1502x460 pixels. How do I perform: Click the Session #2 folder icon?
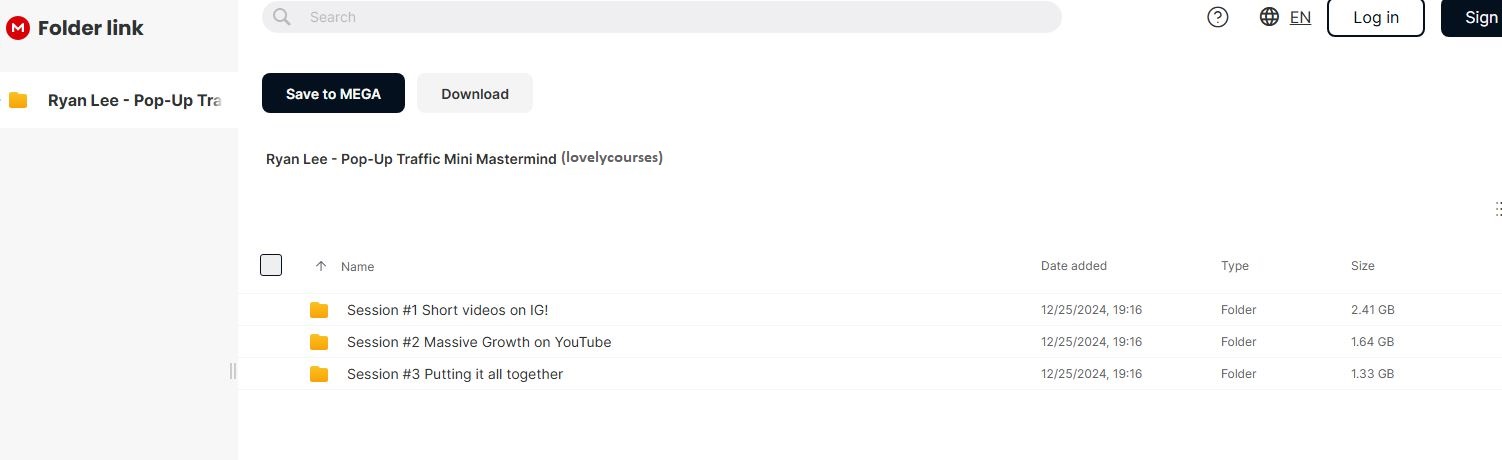click(319, 342)
